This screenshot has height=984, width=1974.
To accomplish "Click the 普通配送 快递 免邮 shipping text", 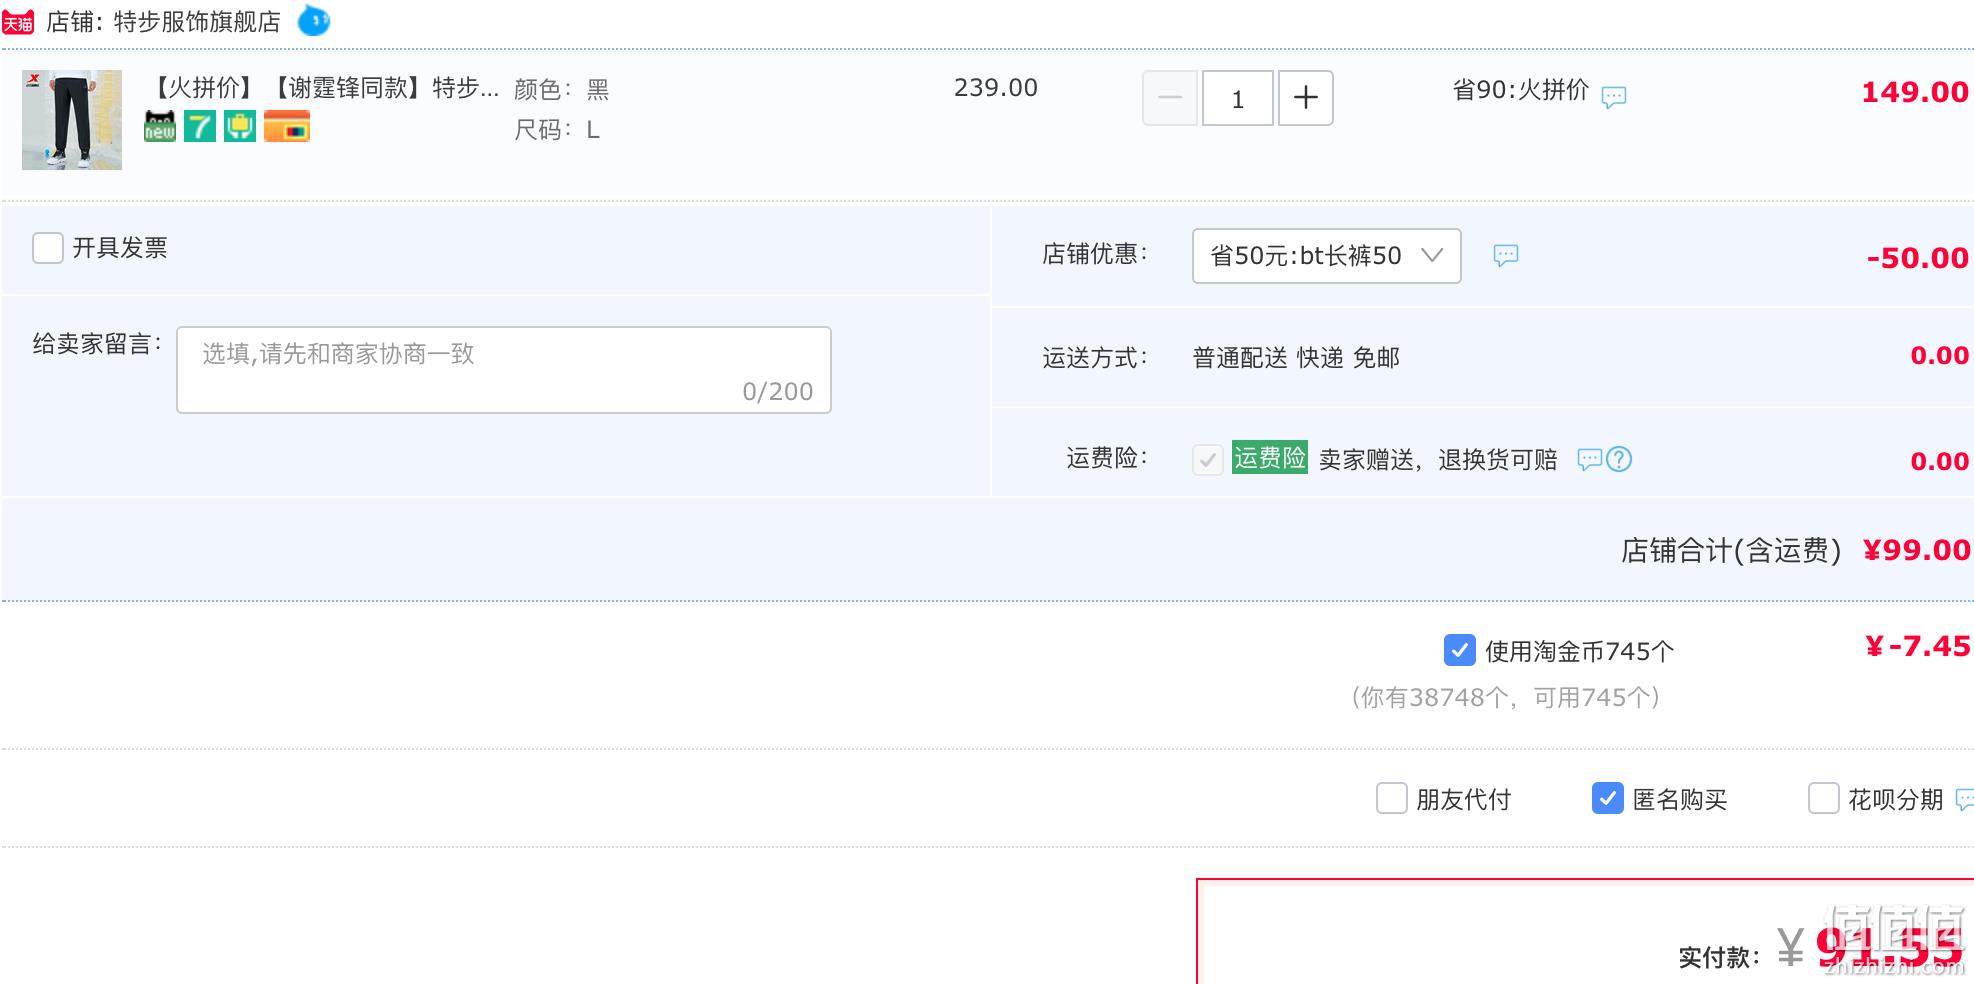I will click(x=1296, y=358).
